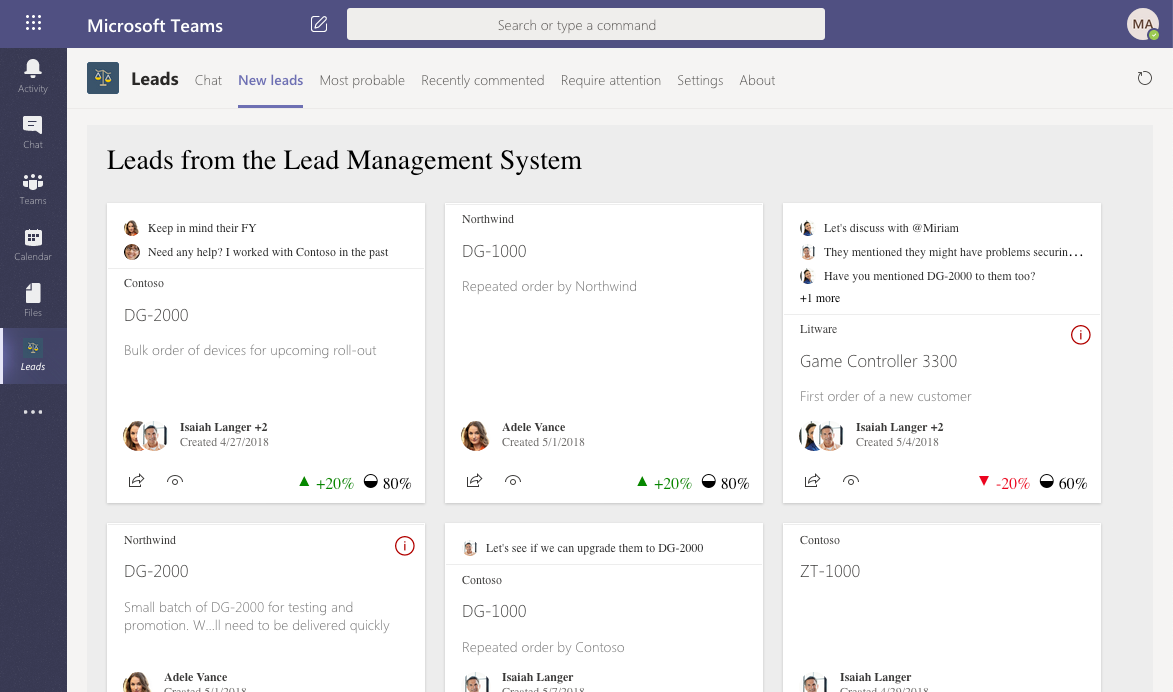This screenshot has width=1173, height=692.
Task: Open Calendar in the left sidebar
Action: (33, 245)
